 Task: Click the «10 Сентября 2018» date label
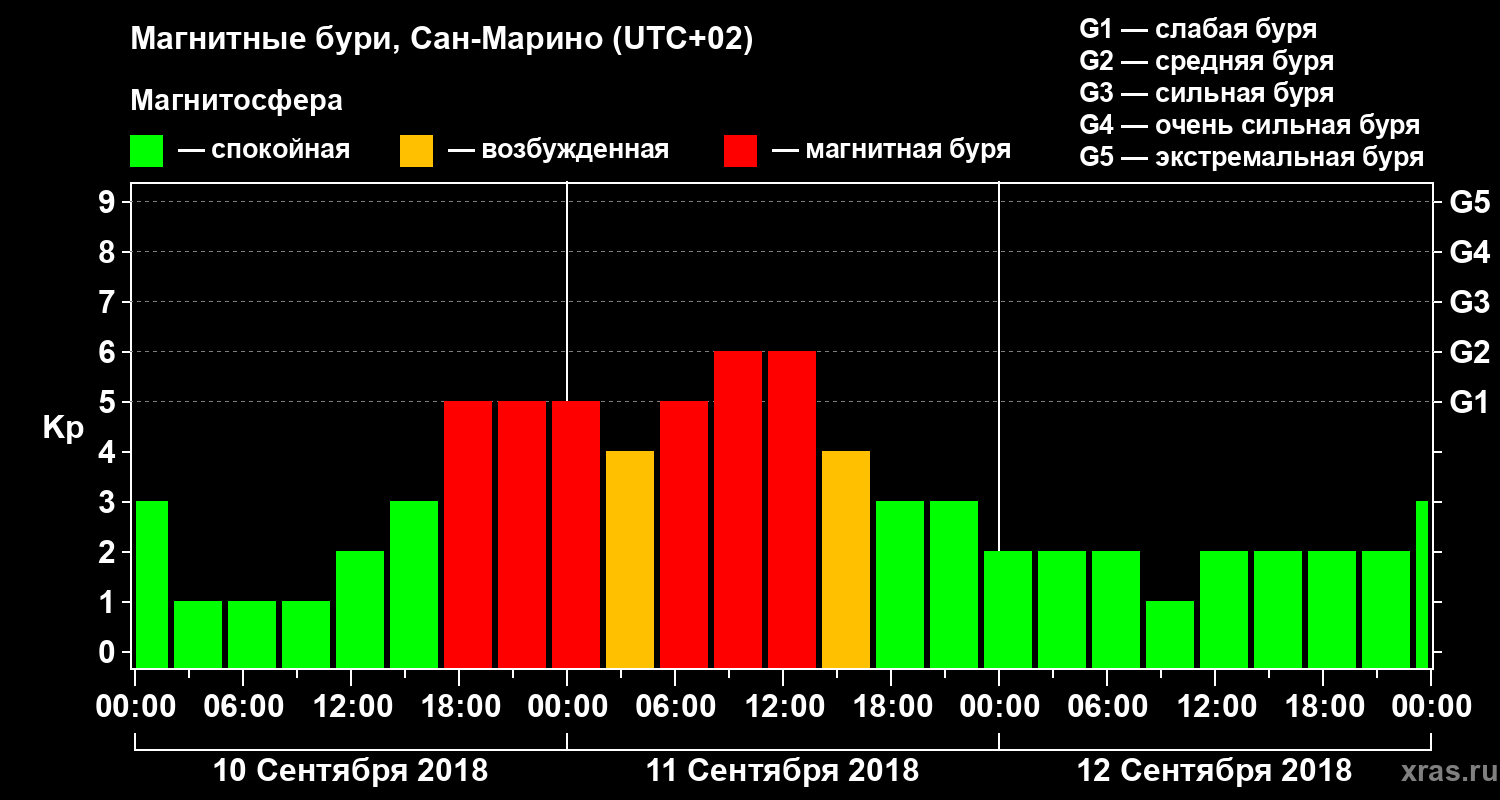350,771
